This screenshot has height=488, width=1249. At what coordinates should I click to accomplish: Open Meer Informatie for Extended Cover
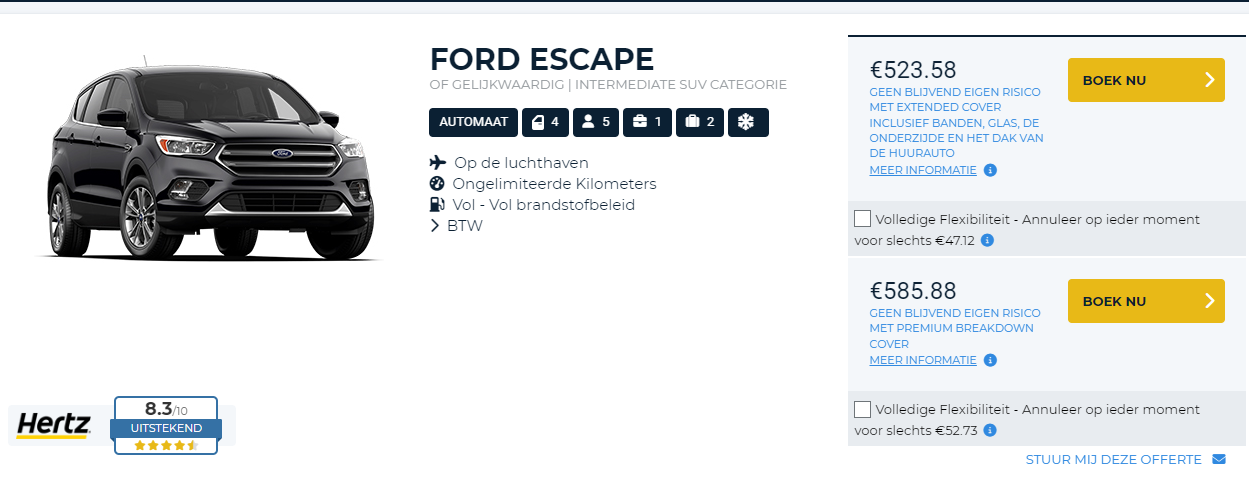(x=923, y=170)
